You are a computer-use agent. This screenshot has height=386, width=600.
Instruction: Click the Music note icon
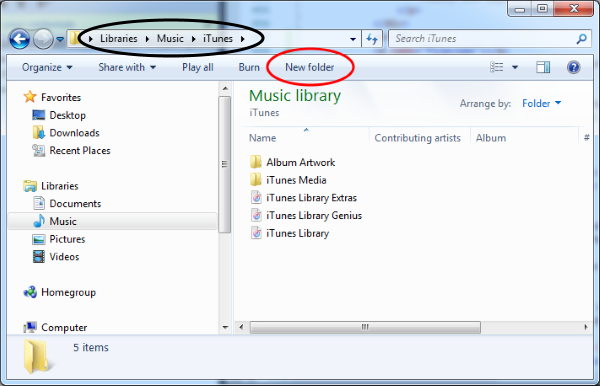[39, 221]
